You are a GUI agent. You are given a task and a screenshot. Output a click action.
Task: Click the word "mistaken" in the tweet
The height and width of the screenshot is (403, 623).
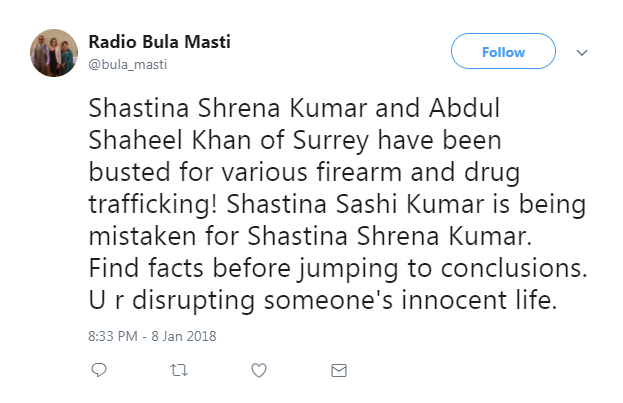point(139,214)
